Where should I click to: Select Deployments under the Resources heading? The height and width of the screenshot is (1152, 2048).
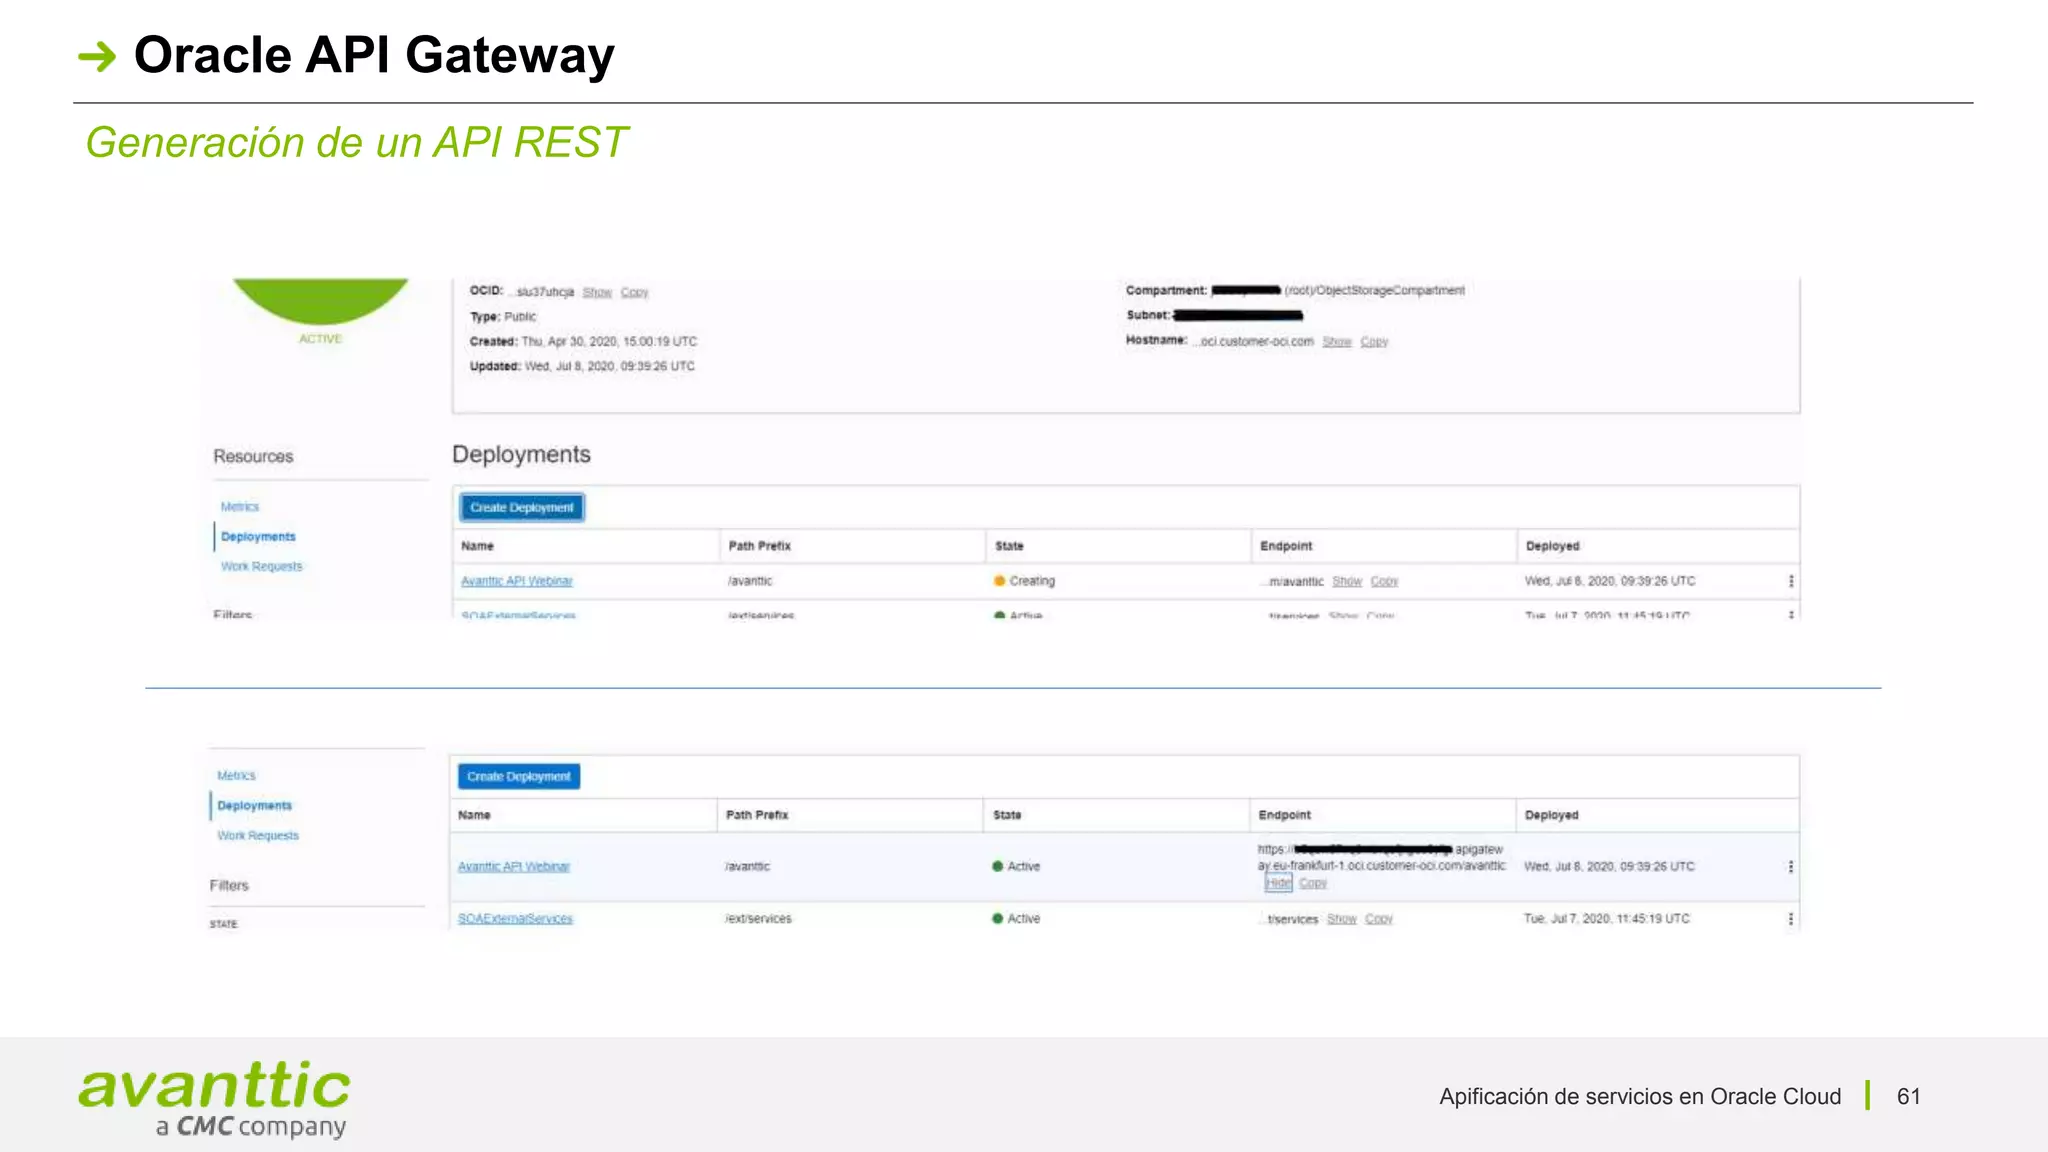coord(258,537)
